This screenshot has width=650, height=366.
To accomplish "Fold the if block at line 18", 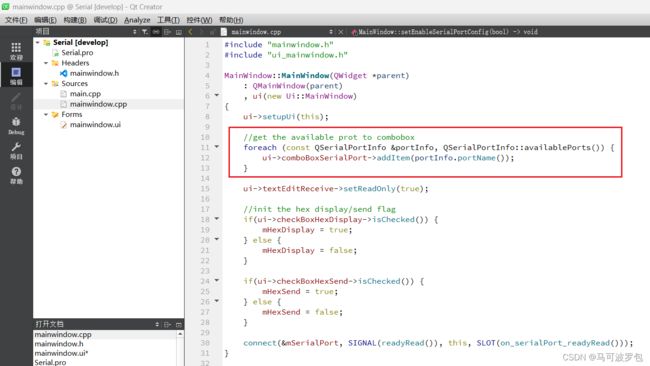I will click(217, 219).
